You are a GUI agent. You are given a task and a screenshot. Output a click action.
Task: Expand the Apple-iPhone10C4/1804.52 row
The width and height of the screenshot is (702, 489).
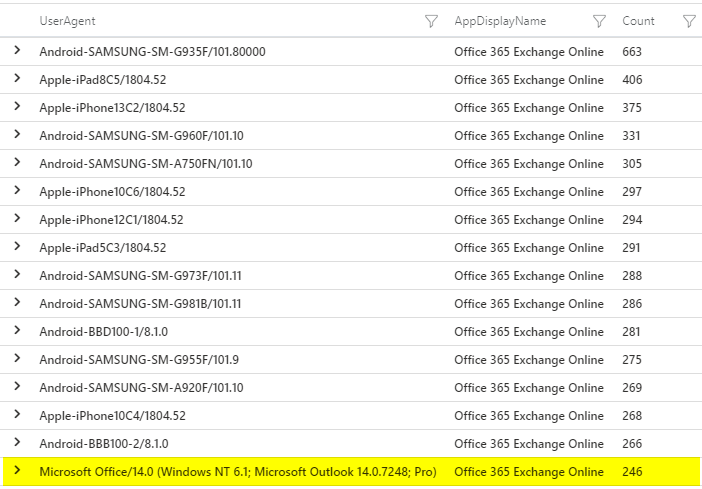pyautogui.click(x=17, y=414)
